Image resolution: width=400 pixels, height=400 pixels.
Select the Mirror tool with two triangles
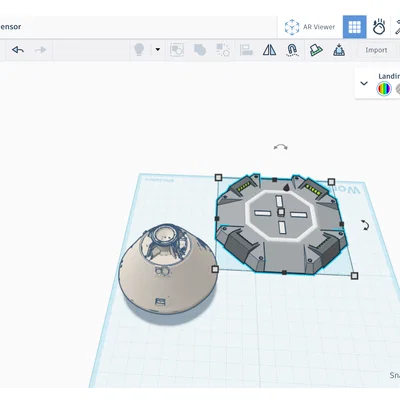coord(269,50)
